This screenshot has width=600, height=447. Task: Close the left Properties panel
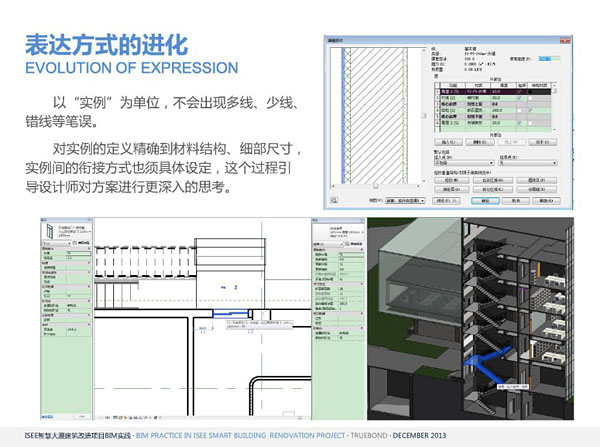click(90, 220)
